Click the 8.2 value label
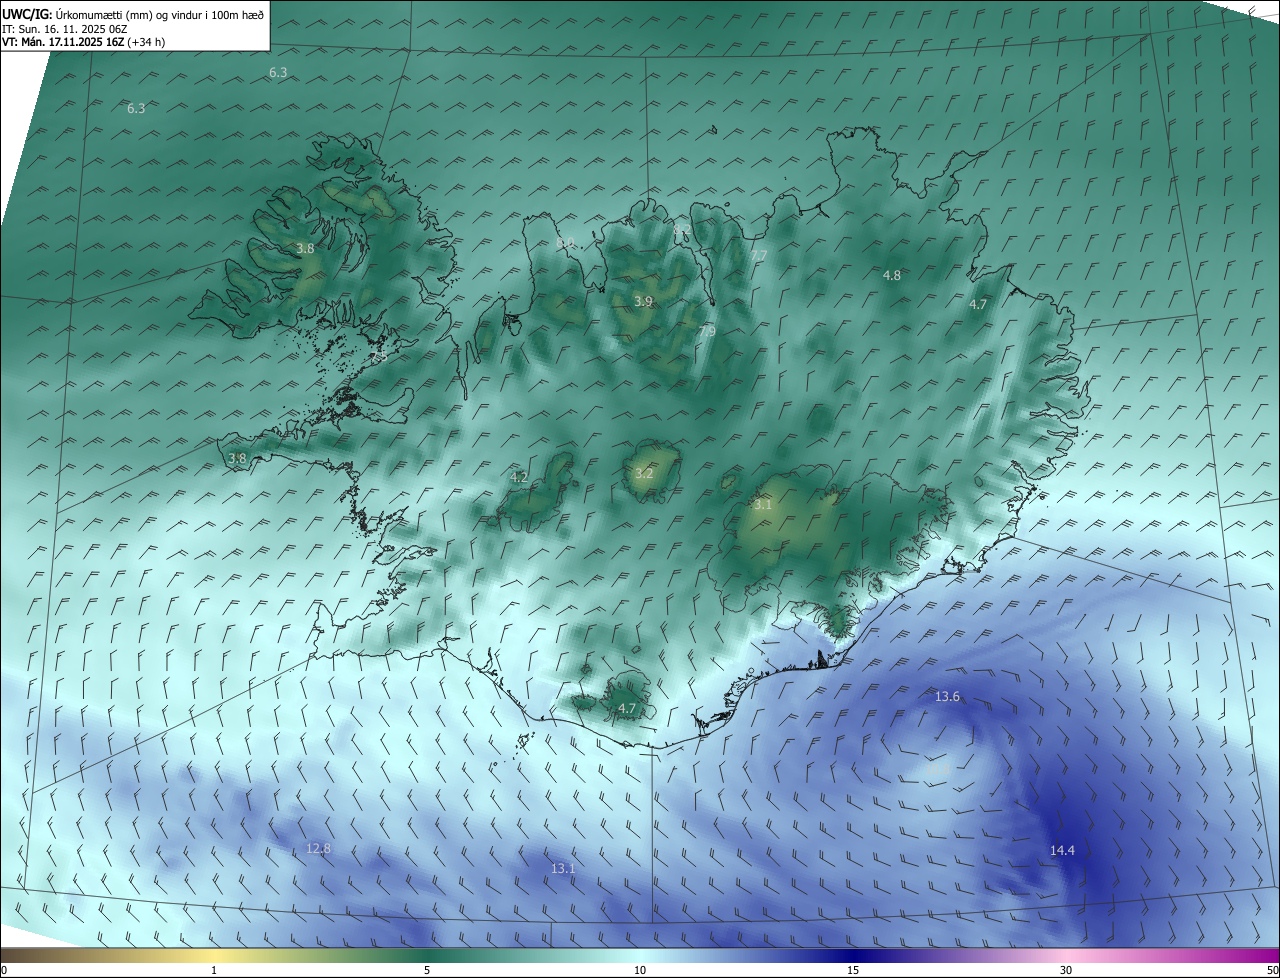Image resolution: width=1280 pixels, height=978 pixels. click(682, 230)
